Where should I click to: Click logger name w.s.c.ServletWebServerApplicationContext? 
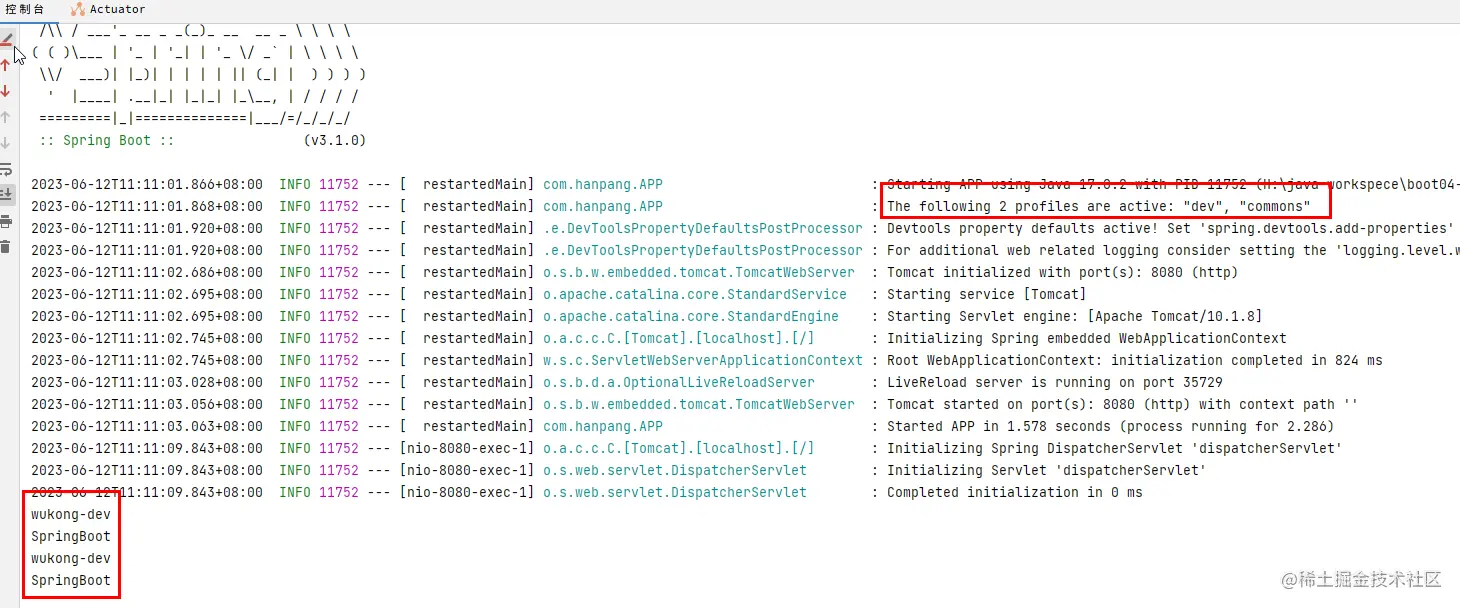[703, 360]
